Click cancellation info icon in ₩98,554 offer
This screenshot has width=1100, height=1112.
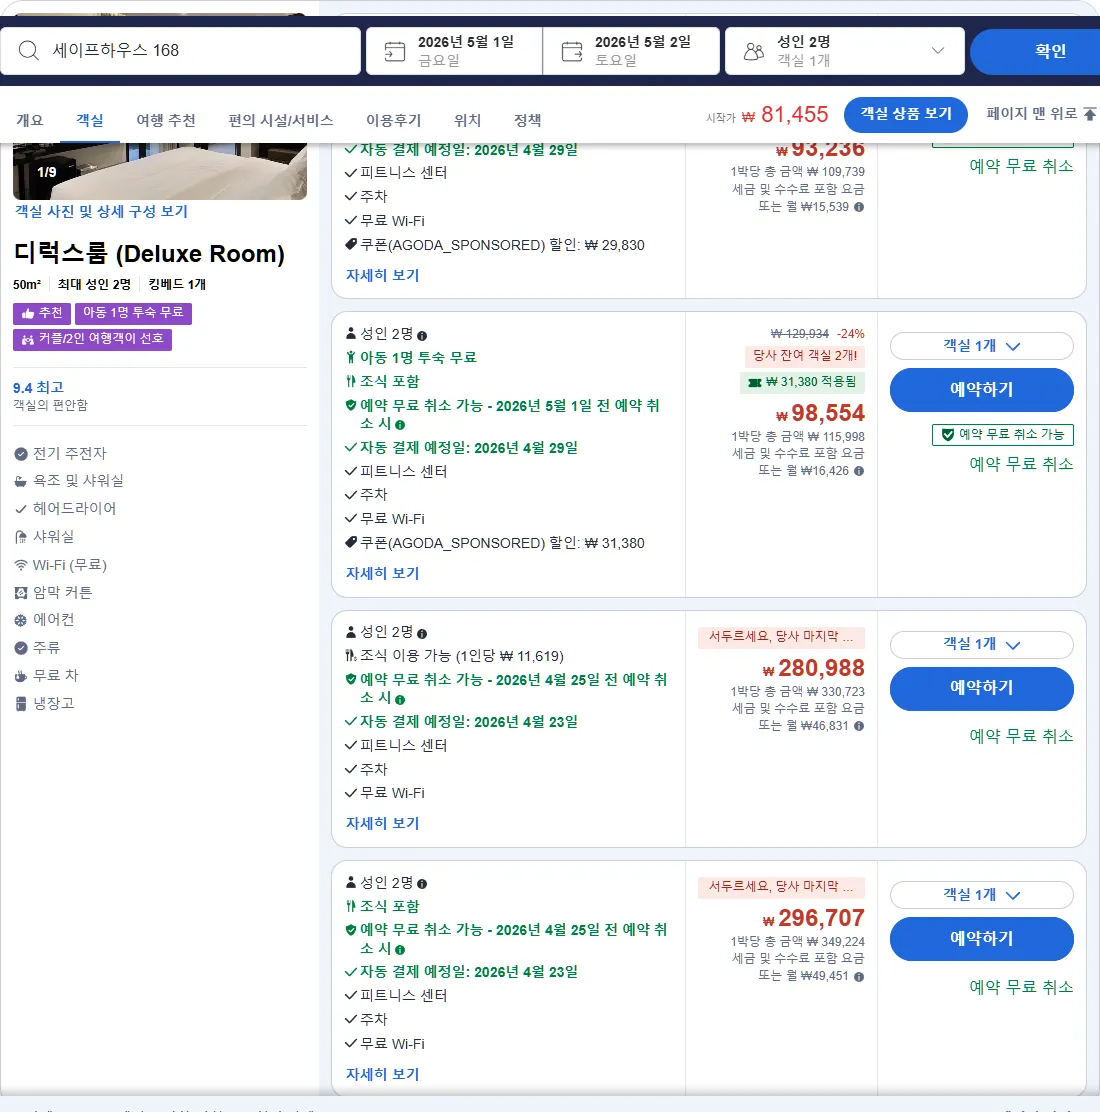click(x=400, y=425)
